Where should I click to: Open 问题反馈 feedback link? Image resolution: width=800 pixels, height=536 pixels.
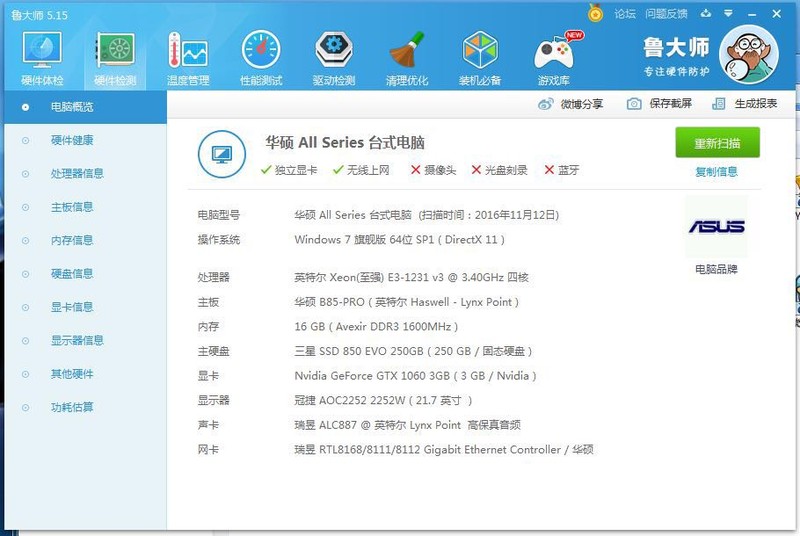(x=666, y=14)
